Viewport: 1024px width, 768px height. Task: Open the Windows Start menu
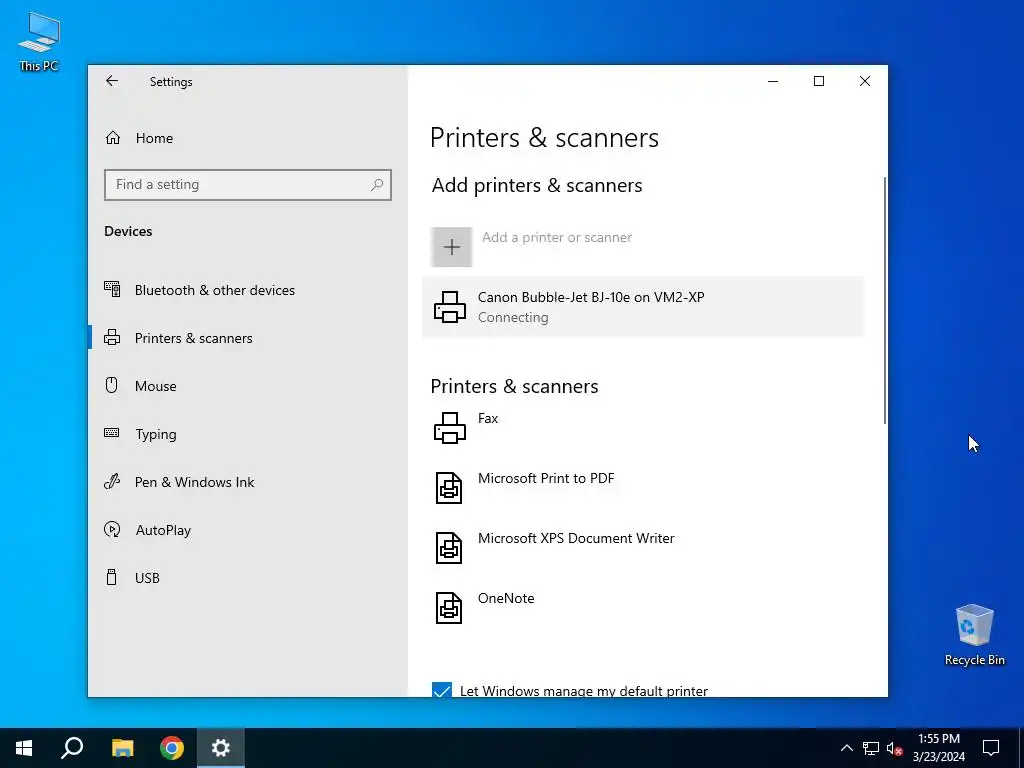[24, 748]
